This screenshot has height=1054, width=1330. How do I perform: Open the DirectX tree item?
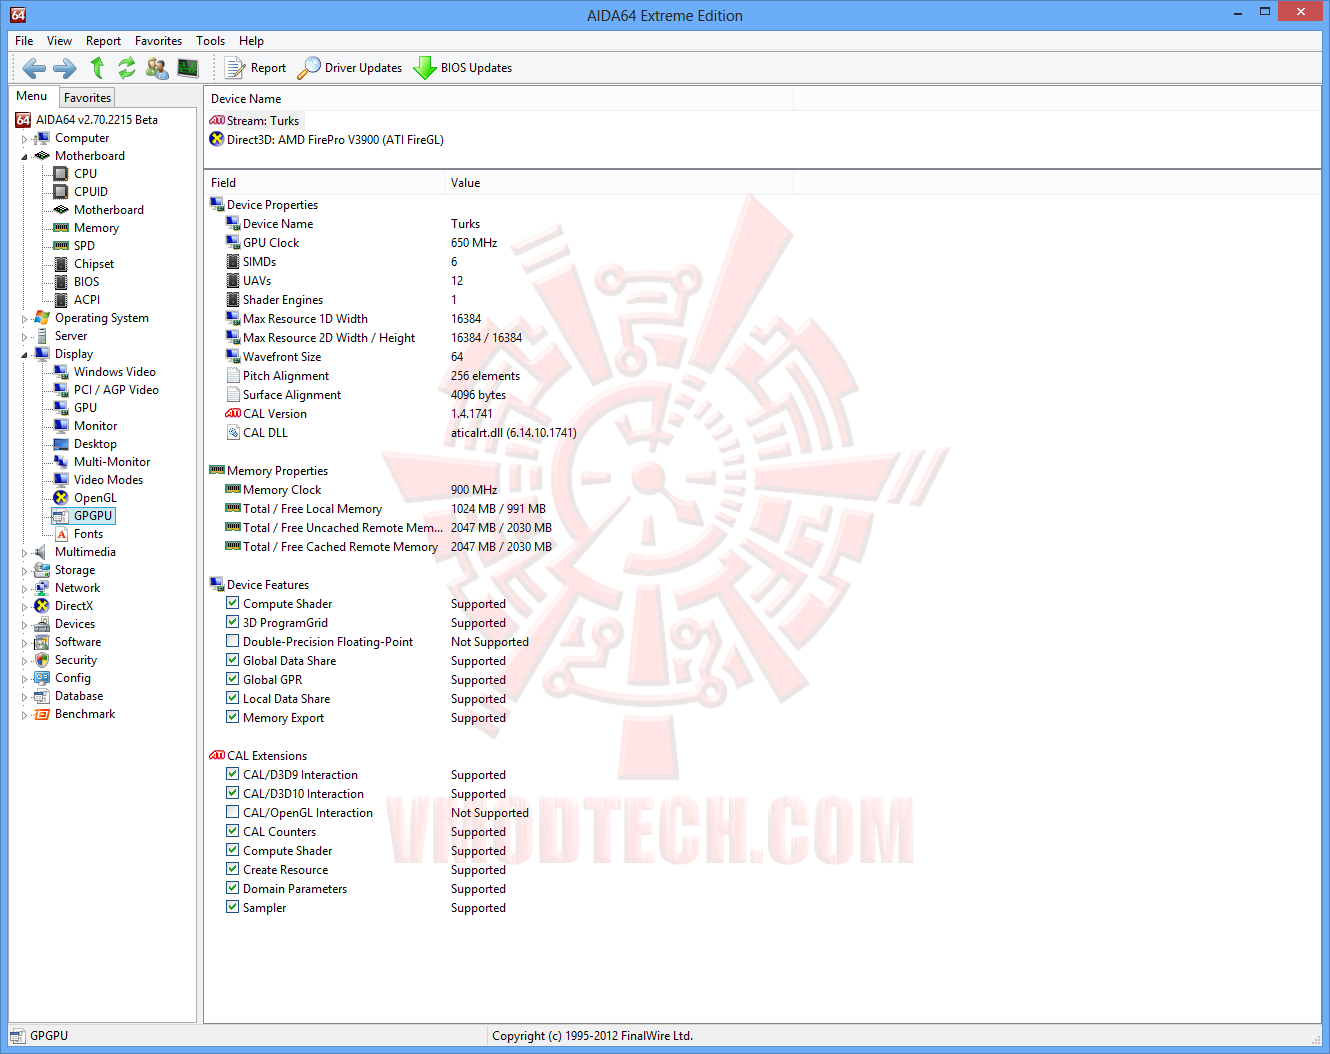point(74,606)
